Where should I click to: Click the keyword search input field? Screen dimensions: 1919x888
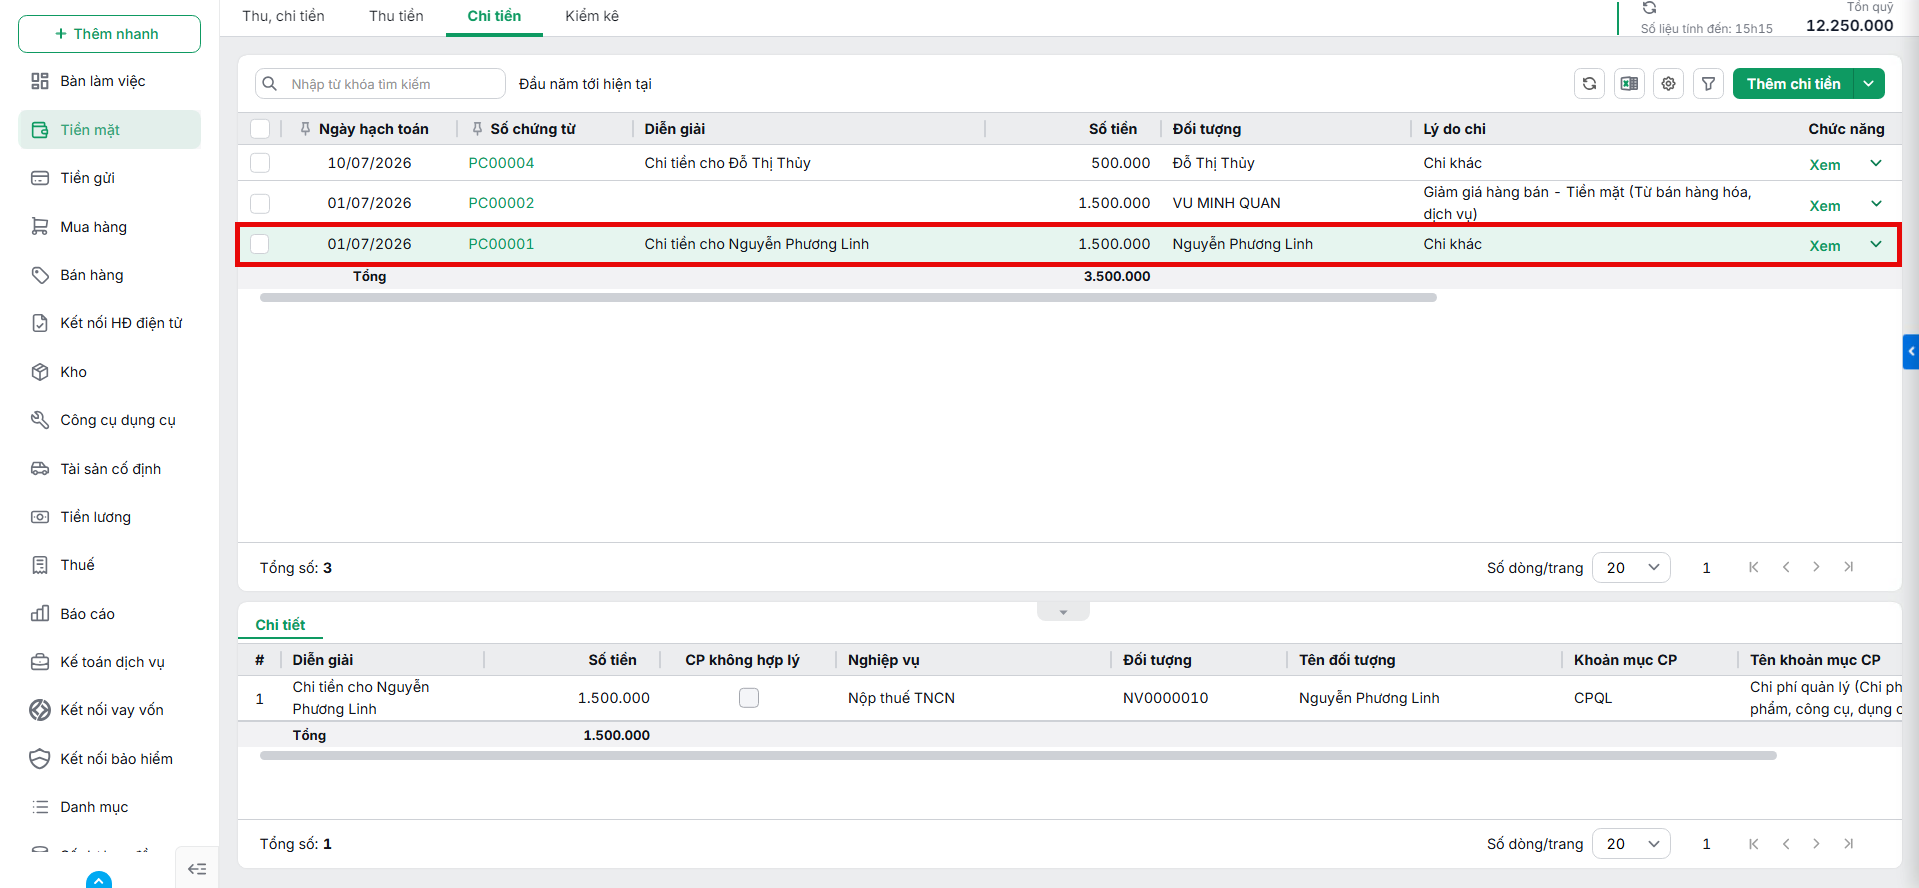click(x=380, y=84)
